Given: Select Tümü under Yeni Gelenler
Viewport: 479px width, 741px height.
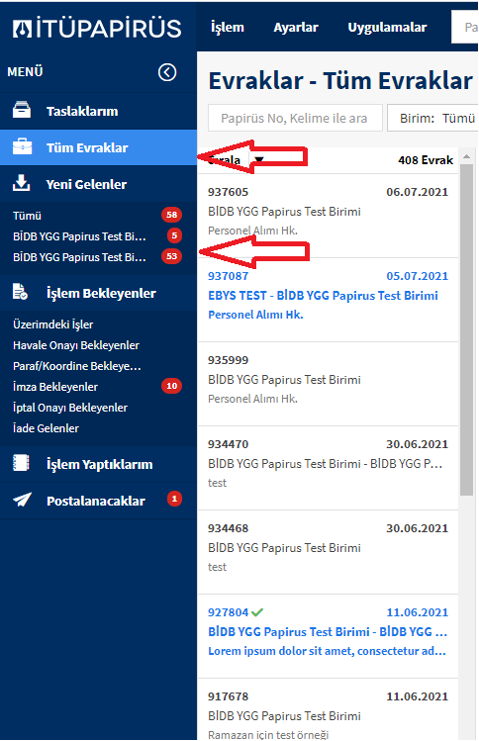Looking at the screenshot, I should tap(27, 215).
